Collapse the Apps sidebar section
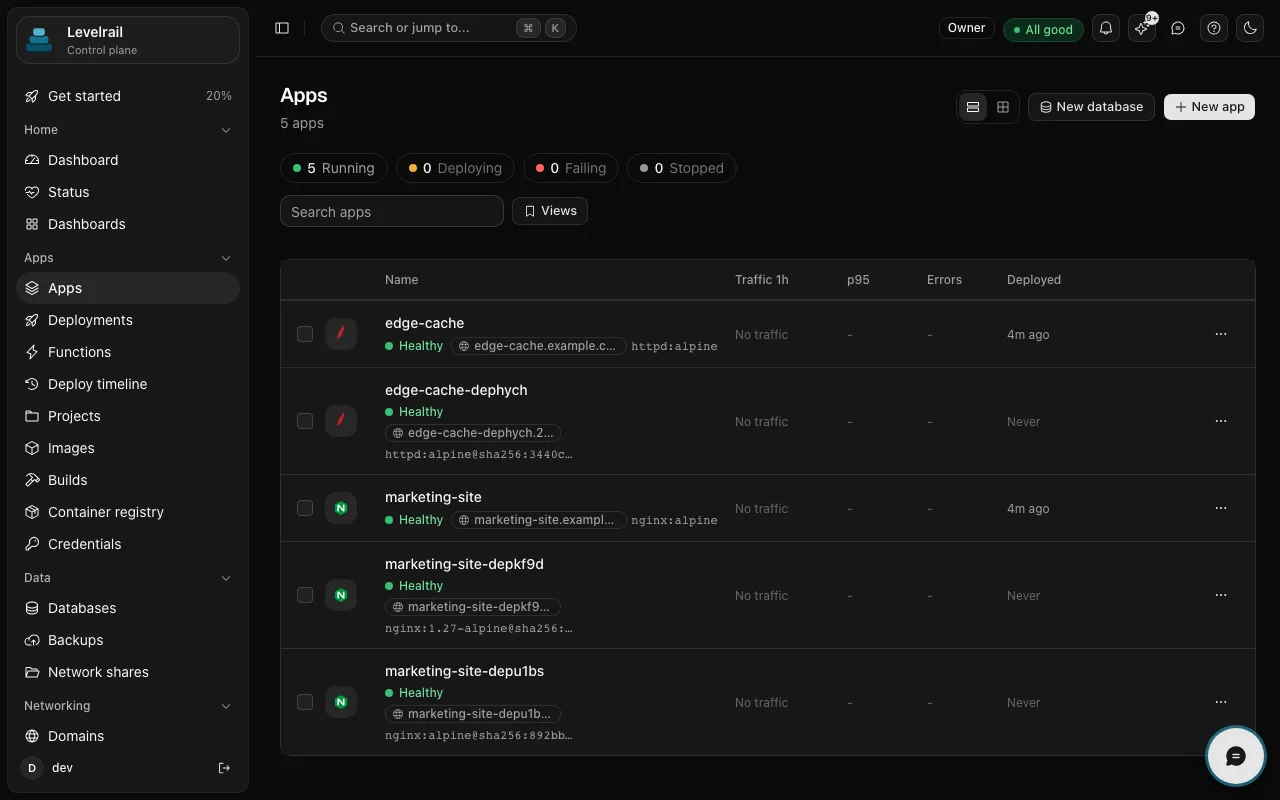 pyautogui.click(x=226, y=258)
